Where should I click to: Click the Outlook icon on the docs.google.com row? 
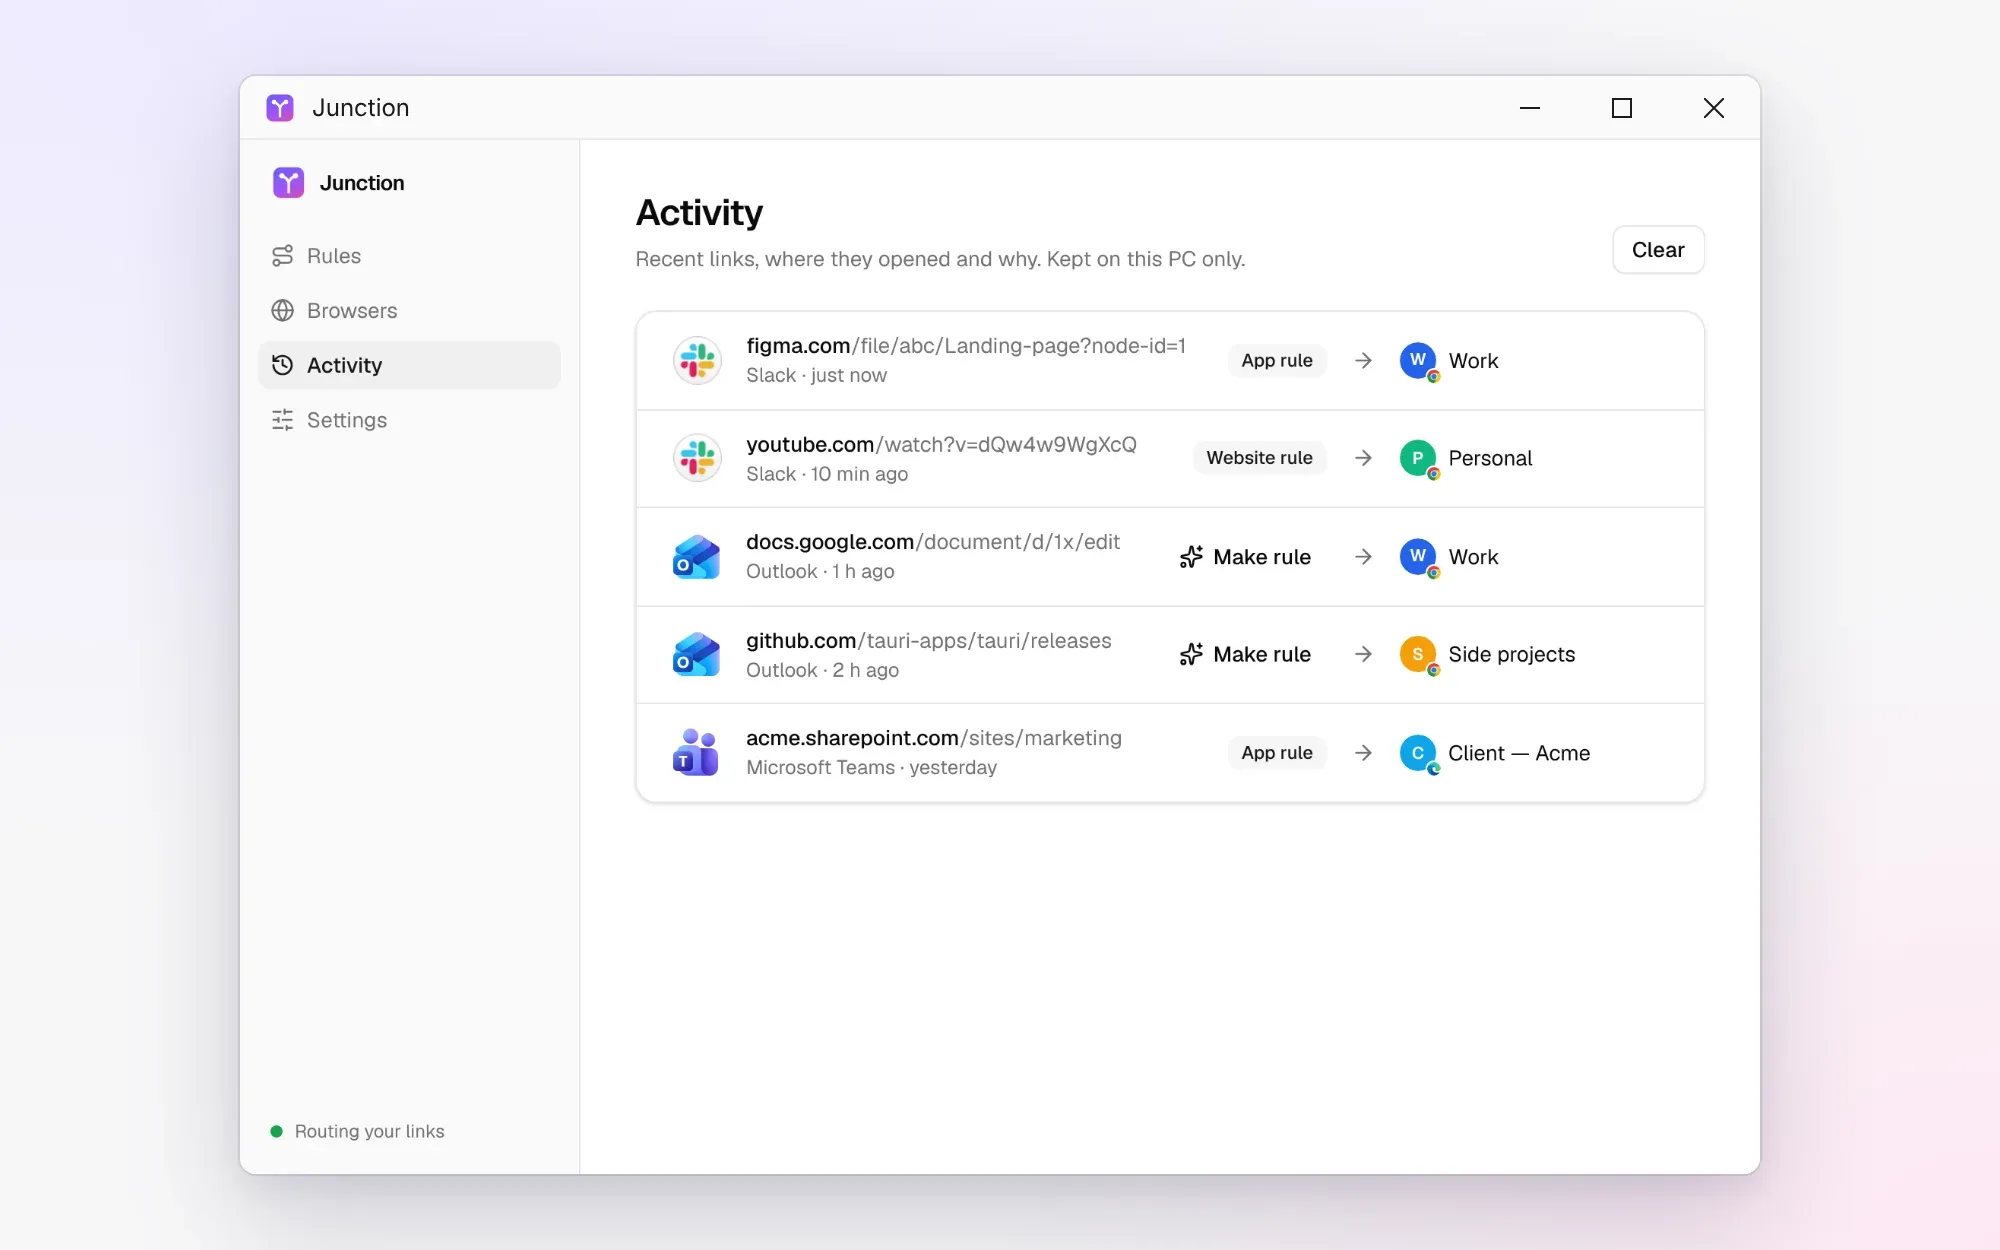click(697, 557)
